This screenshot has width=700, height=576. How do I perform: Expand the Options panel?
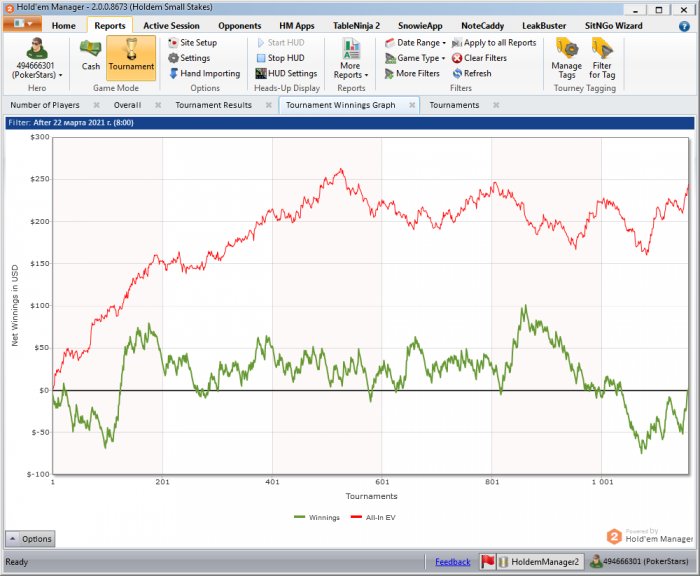click(x=30, y=539)
